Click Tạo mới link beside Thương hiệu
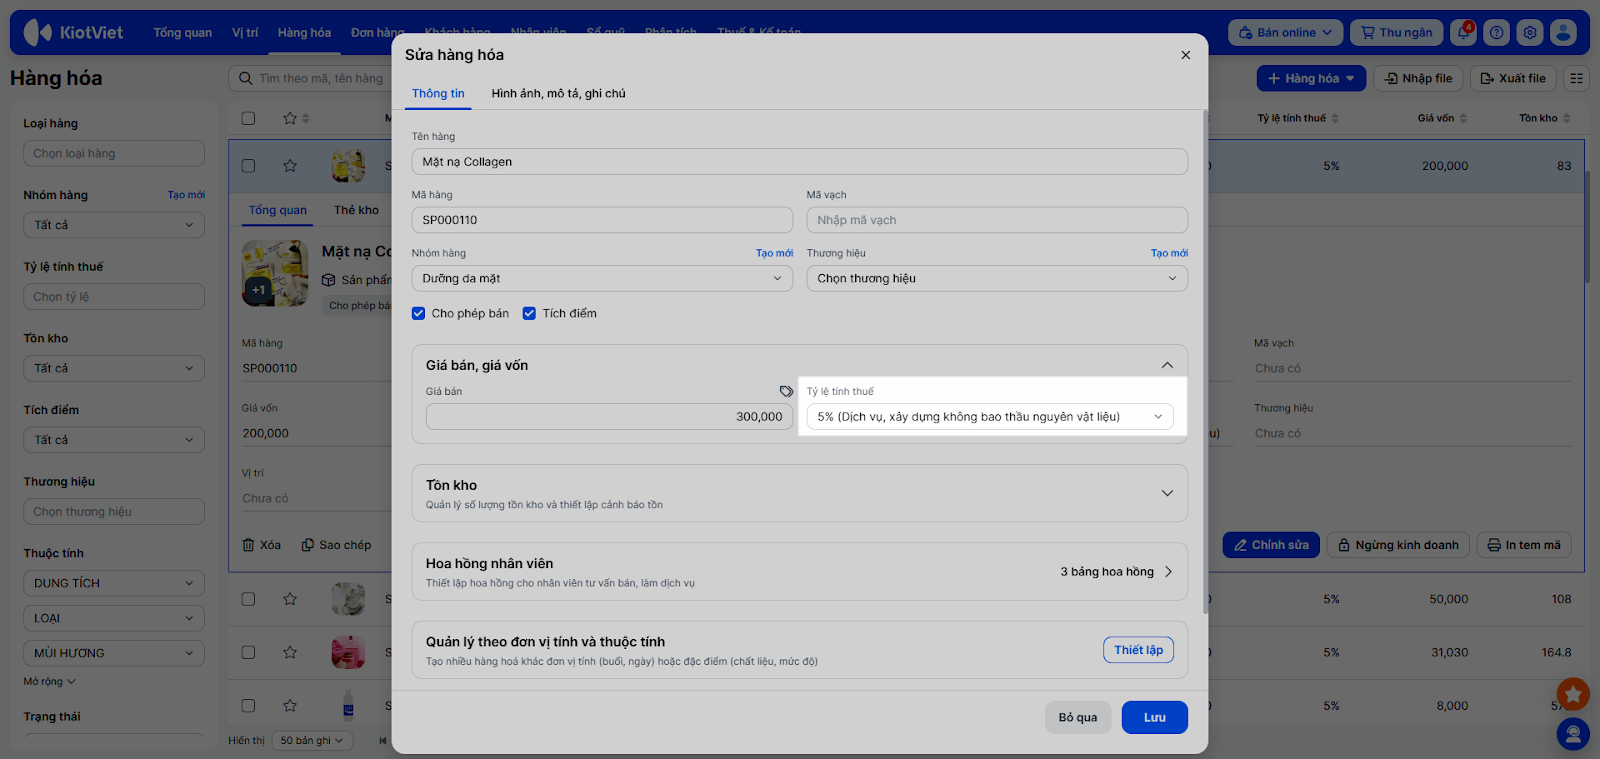Image resolution: width=1600 pixels, height=759 pixels. pos(1169,253)
